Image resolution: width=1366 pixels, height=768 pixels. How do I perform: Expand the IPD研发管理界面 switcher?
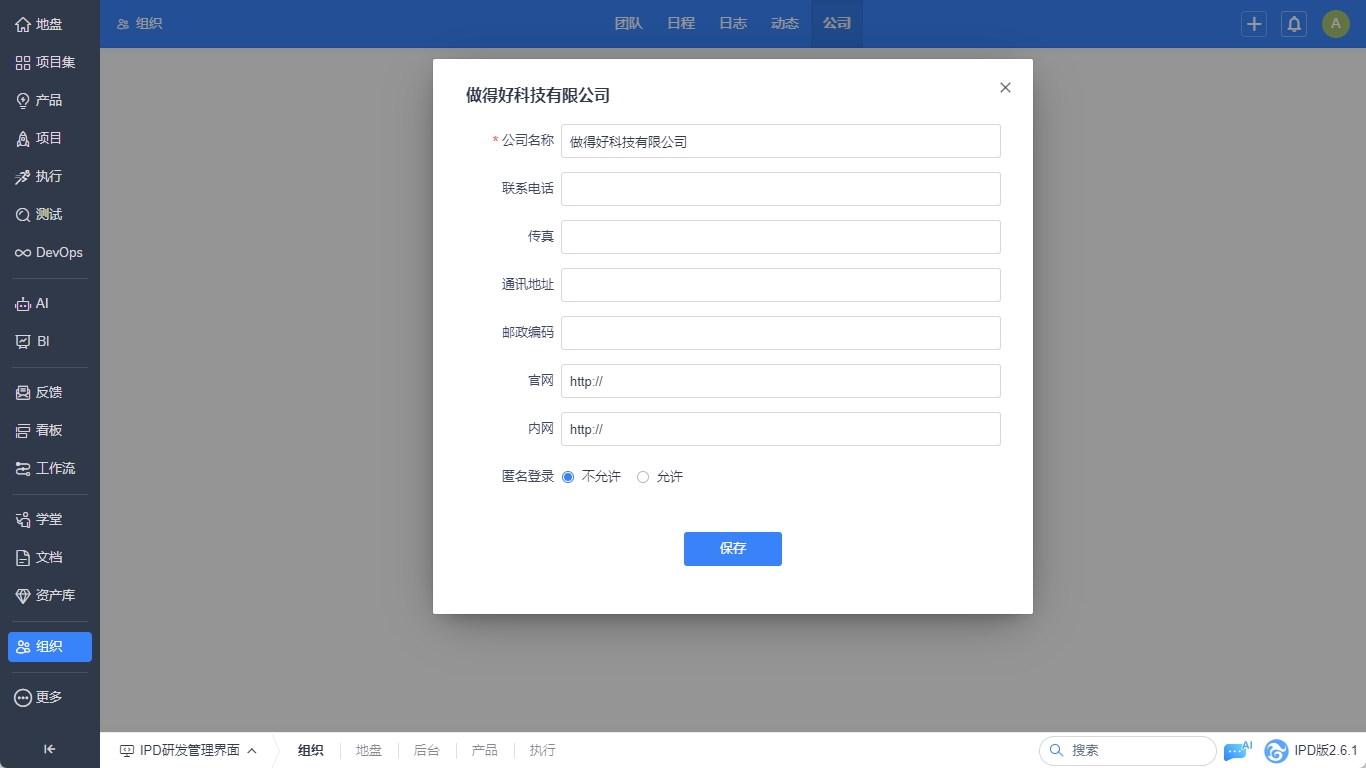point(188,750)
